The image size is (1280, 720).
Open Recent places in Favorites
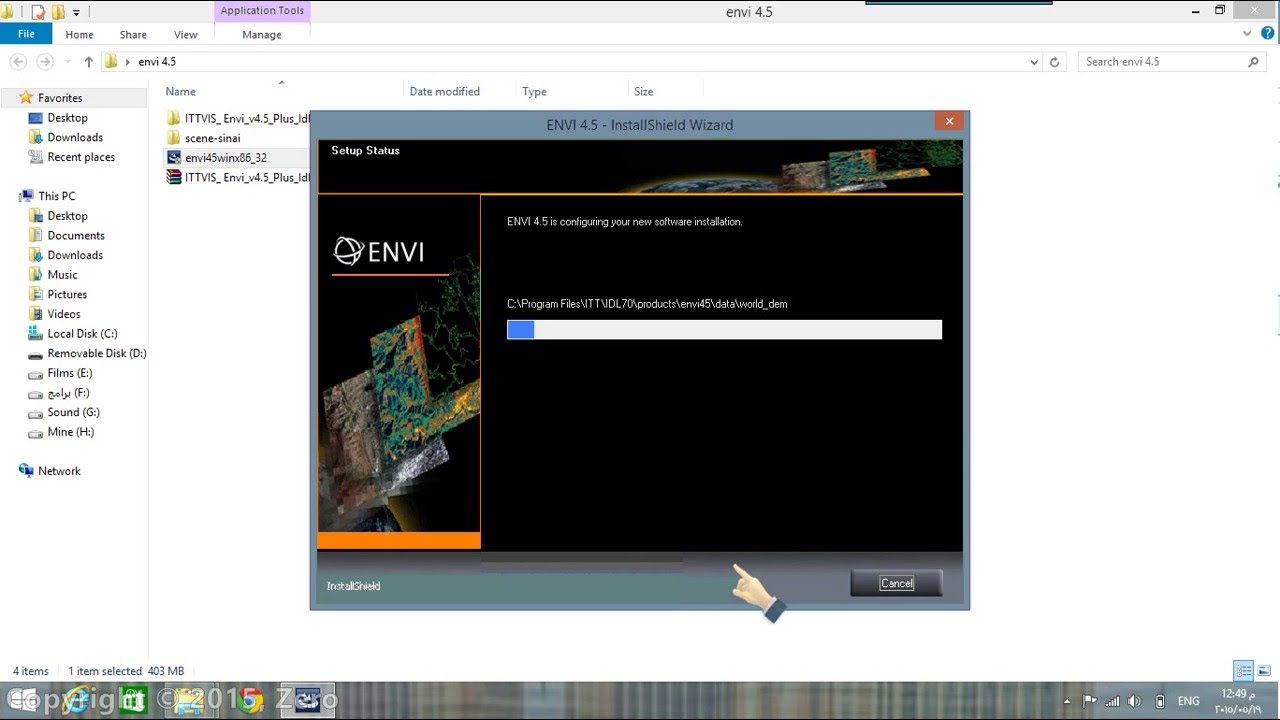coord(81,157)
